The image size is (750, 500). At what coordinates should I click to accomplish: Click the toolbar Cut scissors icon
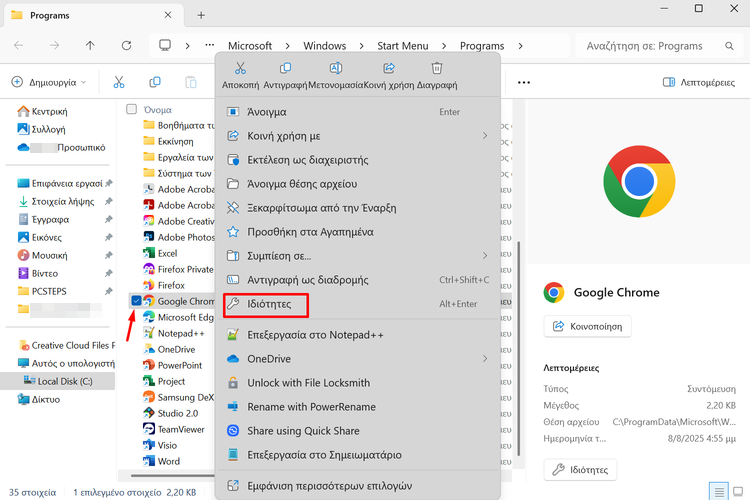click(x=119, y=82)
